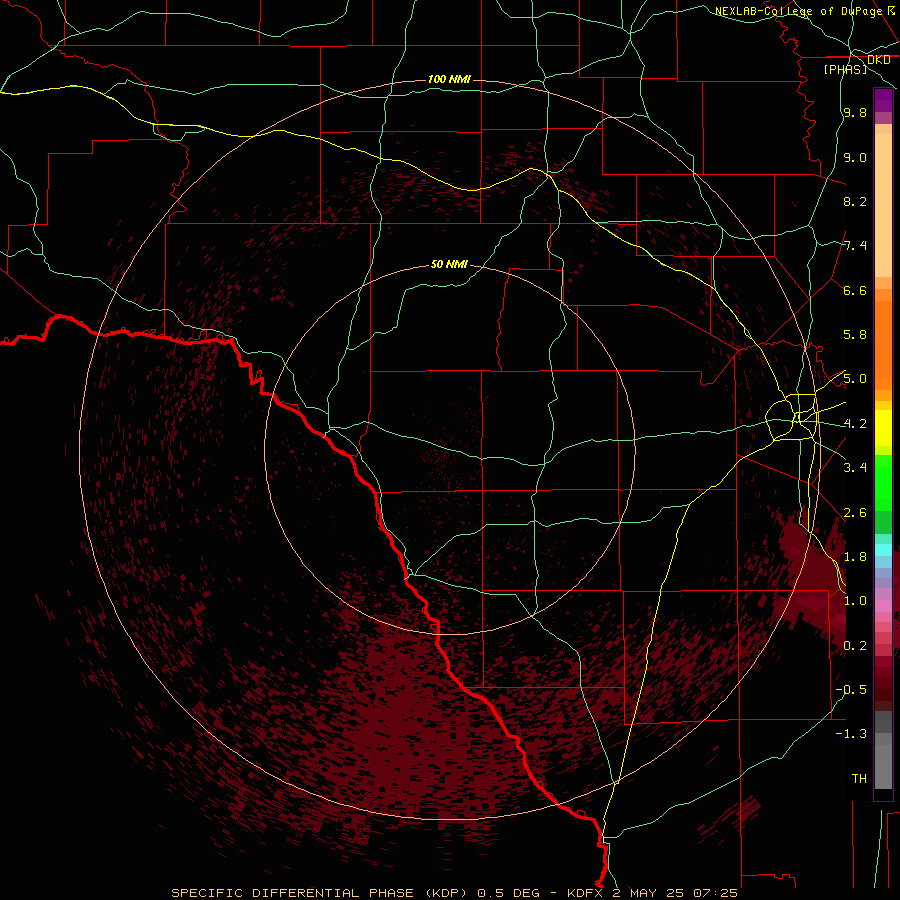Image resolution: width=900 pixels, height=900 pixels.
Task: Click the 7.4 value on the color scale
Action: click(x=855, y=246)
